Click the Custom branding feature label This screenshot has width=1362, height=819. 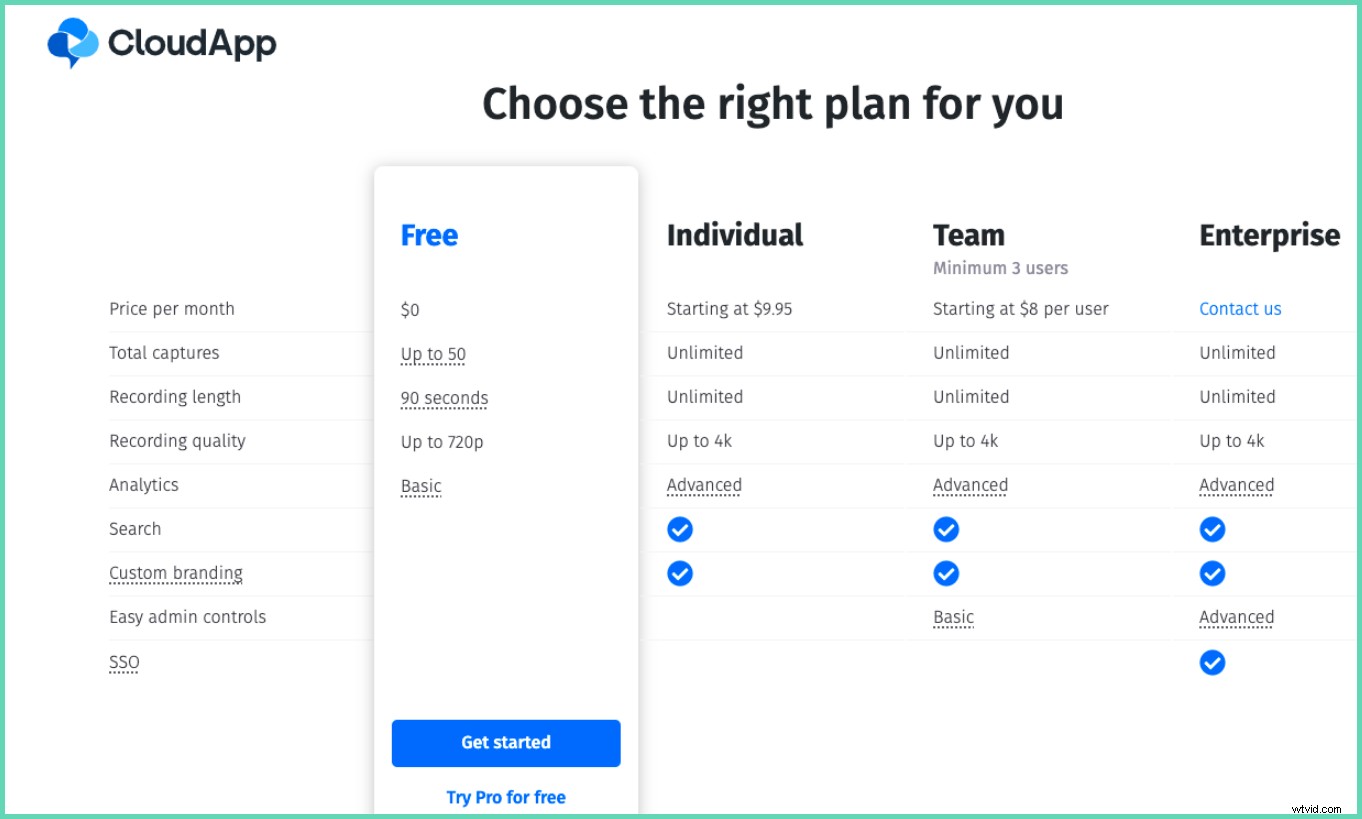click(176, 573)
